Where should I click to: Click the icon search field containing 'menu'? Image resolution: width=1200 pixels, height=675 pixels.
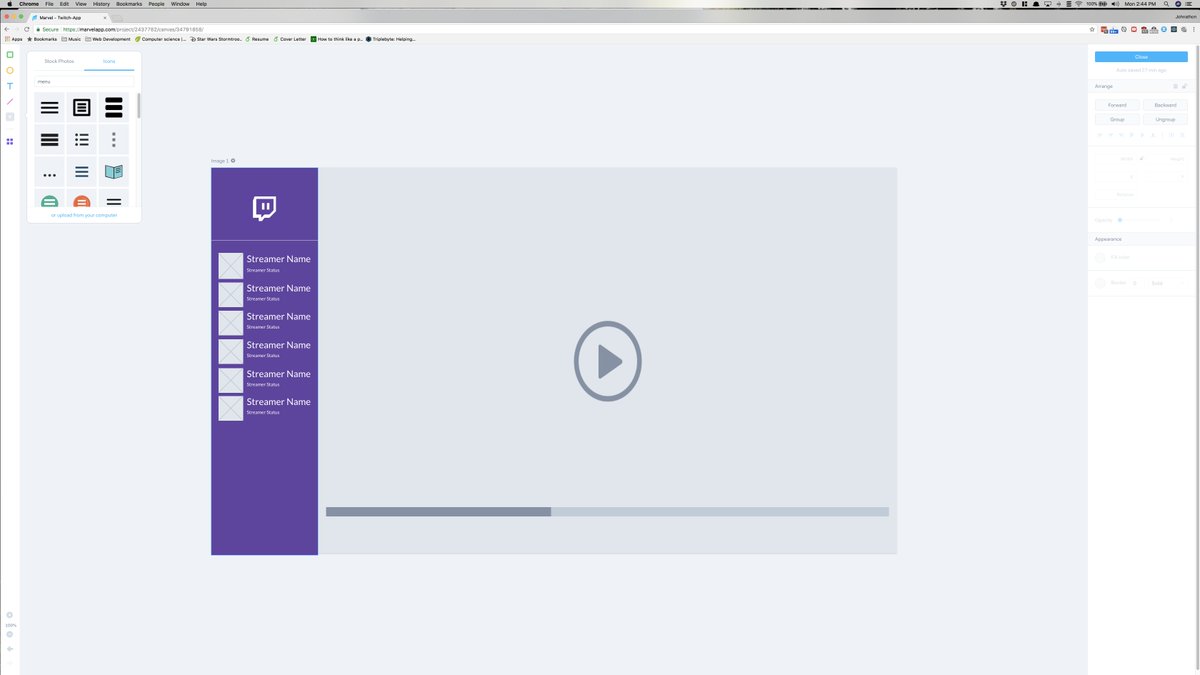tap(84, 81)
